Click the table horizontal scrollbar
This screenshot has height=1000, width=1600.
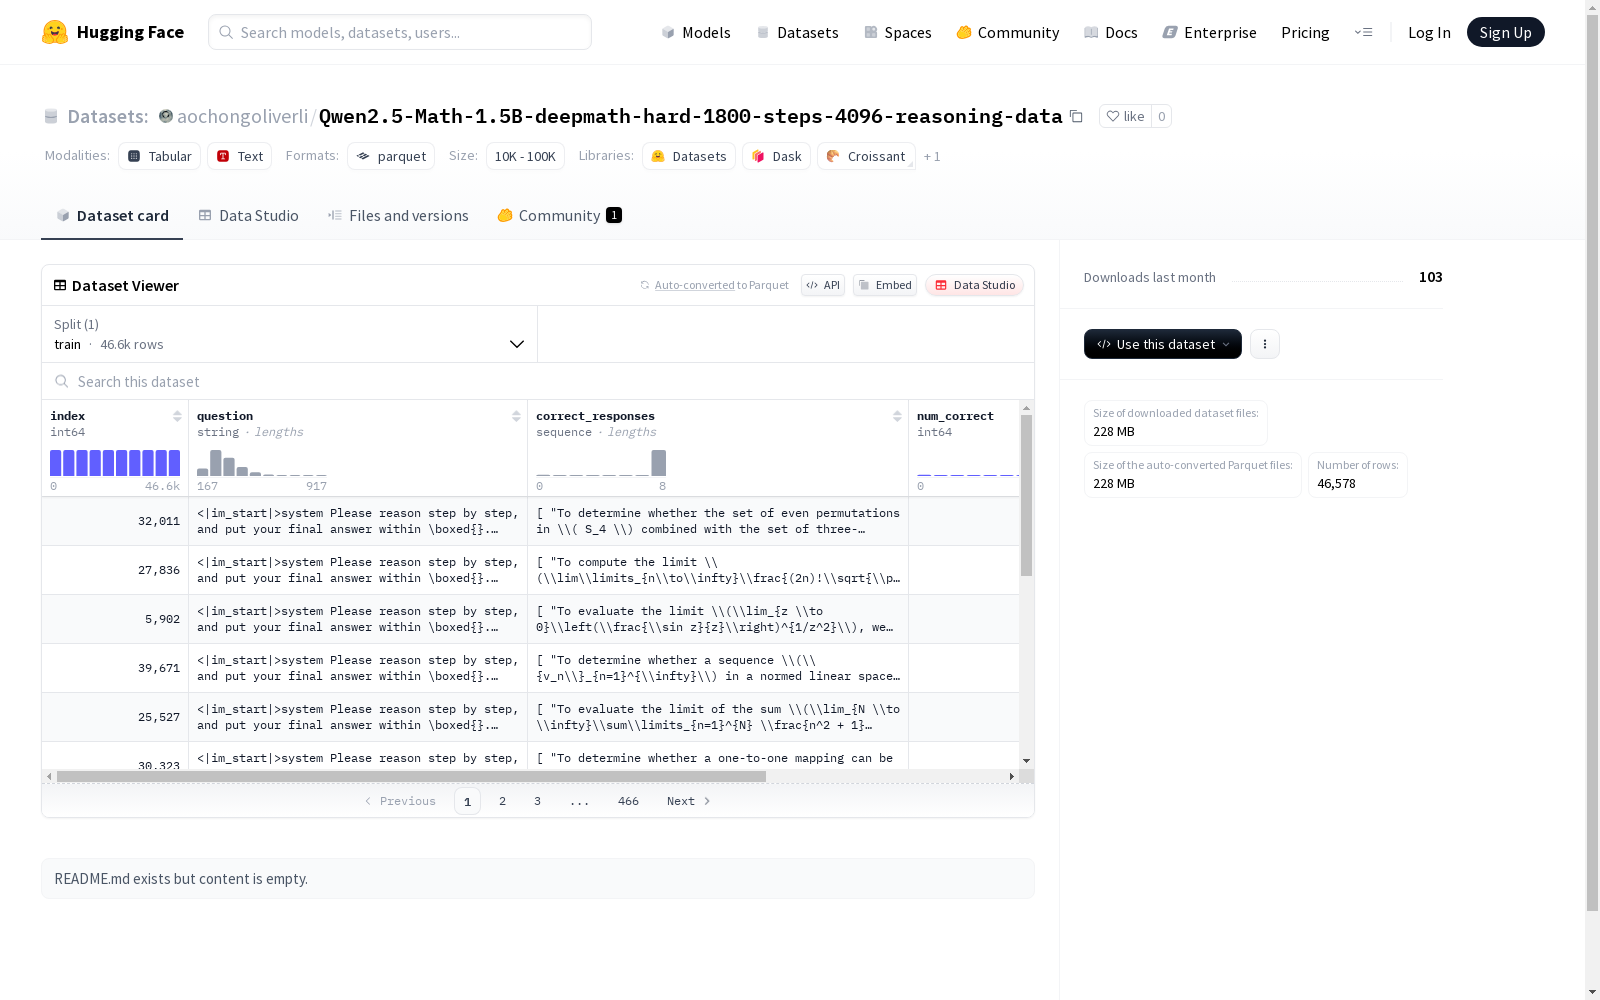pos(411,776)
